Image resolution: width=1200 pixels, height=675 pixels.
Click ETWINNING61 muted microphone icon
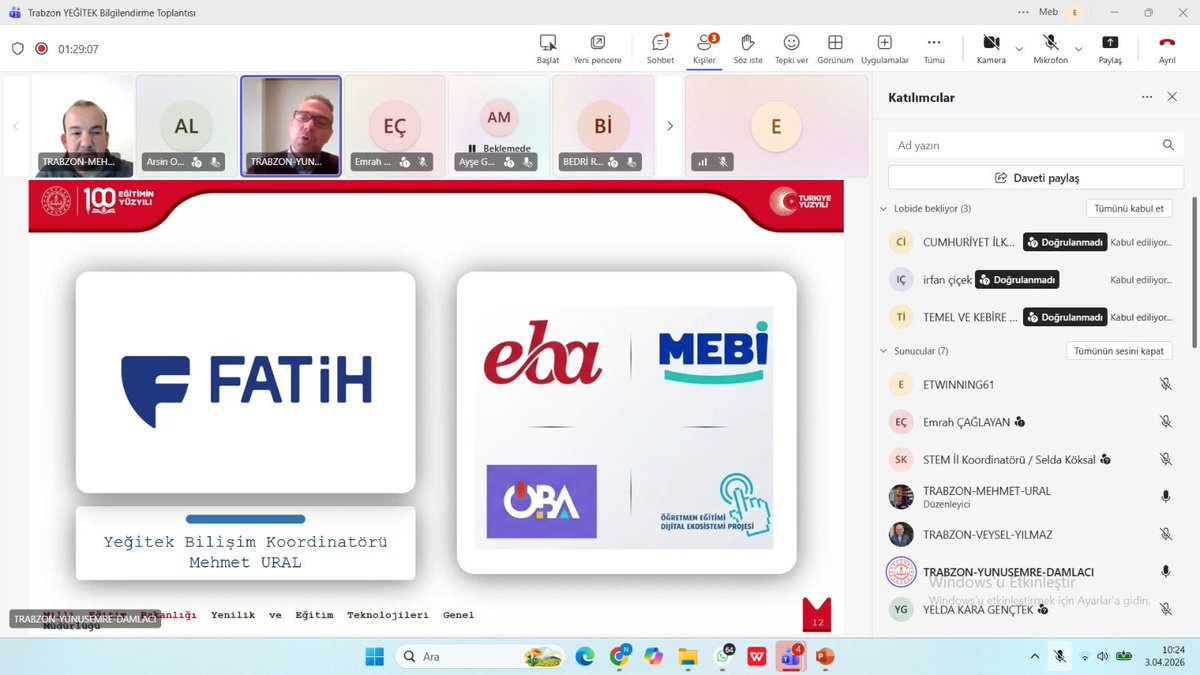(1165, 384)
